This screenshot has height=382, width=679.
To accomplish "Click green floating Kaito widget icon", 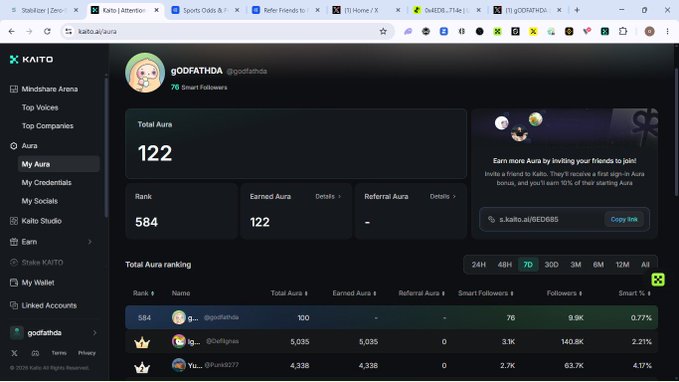I will tap(658, 279).
